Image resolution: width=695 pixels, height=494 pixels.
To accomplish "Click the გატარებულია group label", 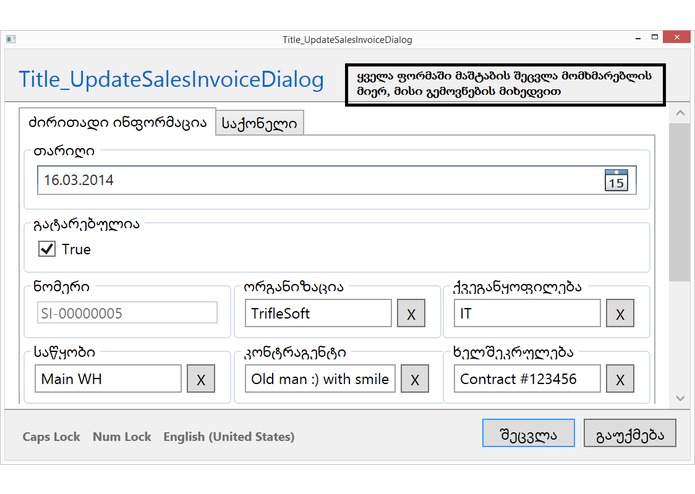I will [x=86, y=224].
